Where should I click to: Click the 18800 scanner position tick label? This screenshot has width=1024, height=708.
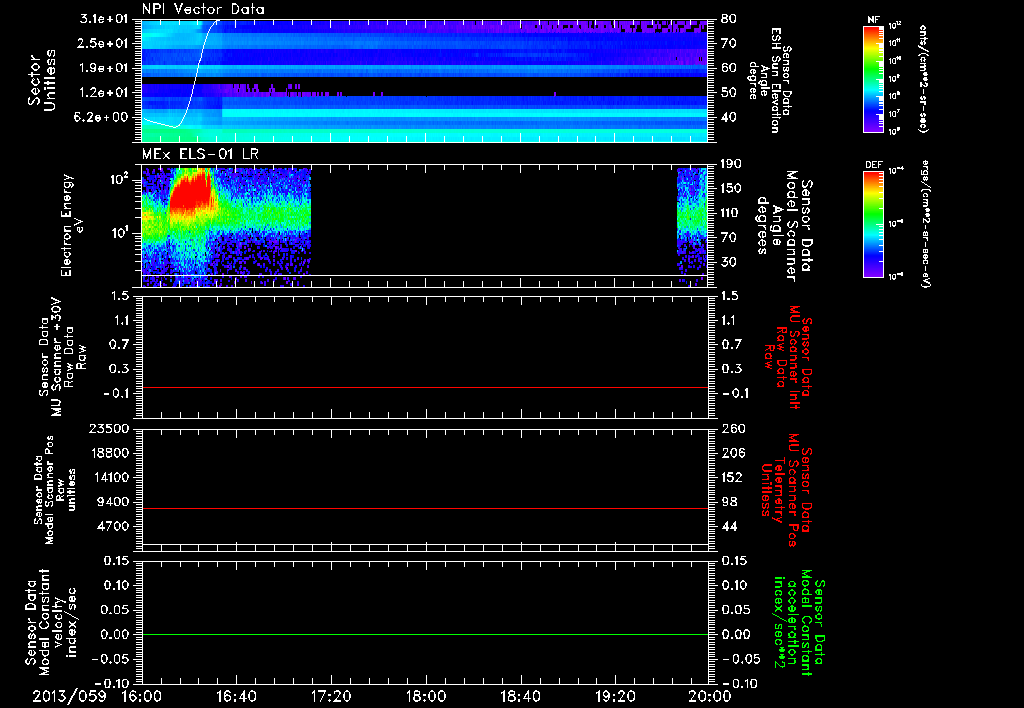108,453
